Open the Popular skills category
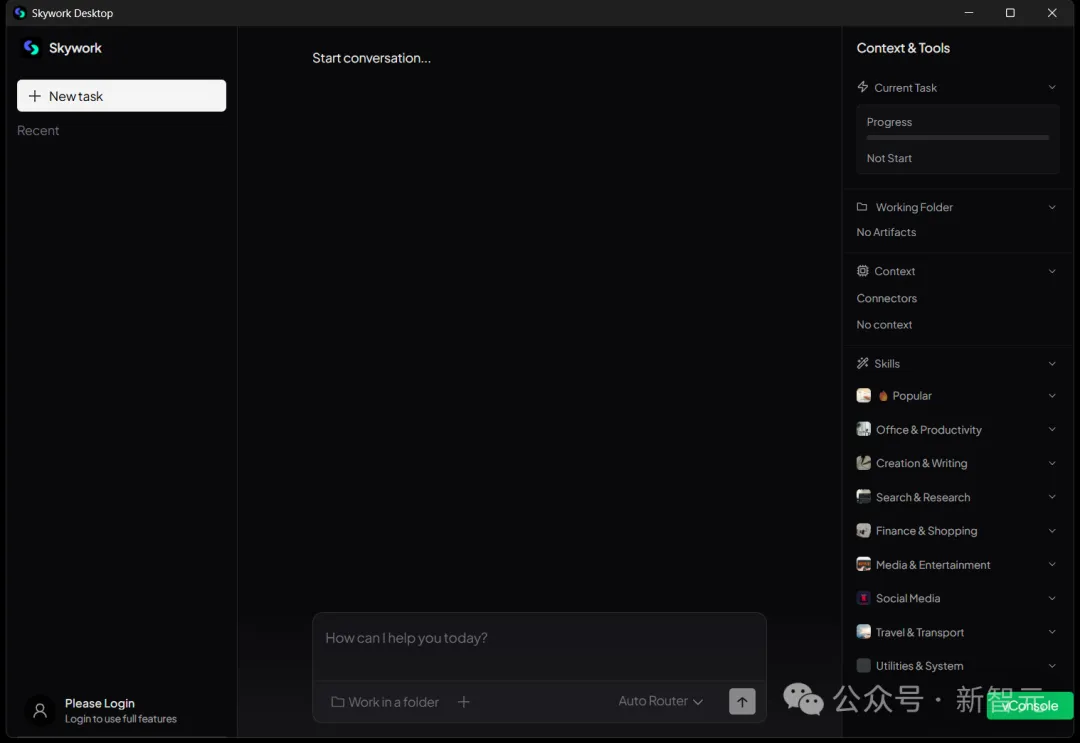This screenshot has height=743, width=1080. pos(912,396)
